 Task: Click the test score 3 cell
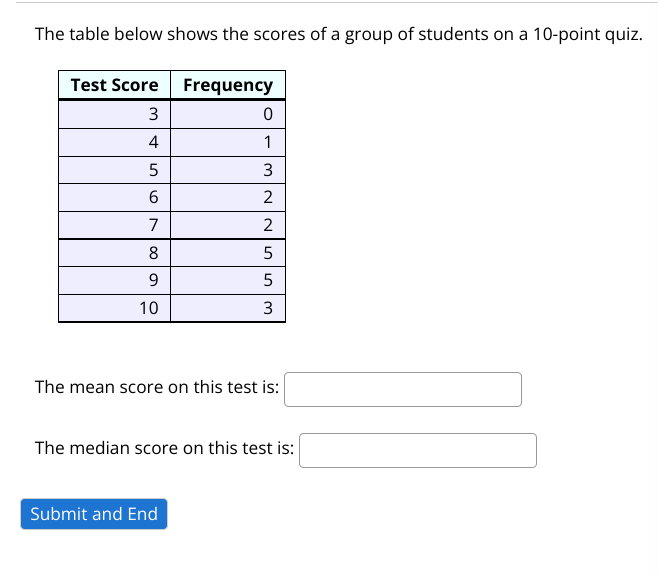pyautogui.click(x=115, y=114)
